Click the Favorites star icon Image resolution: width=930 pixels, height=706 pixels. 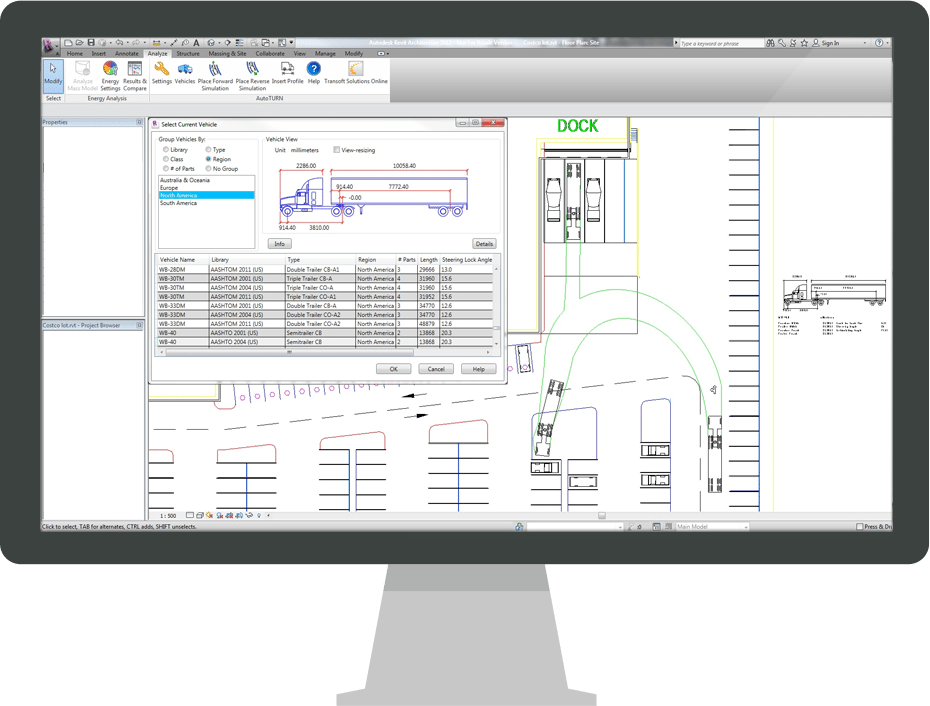click(804, 43)
